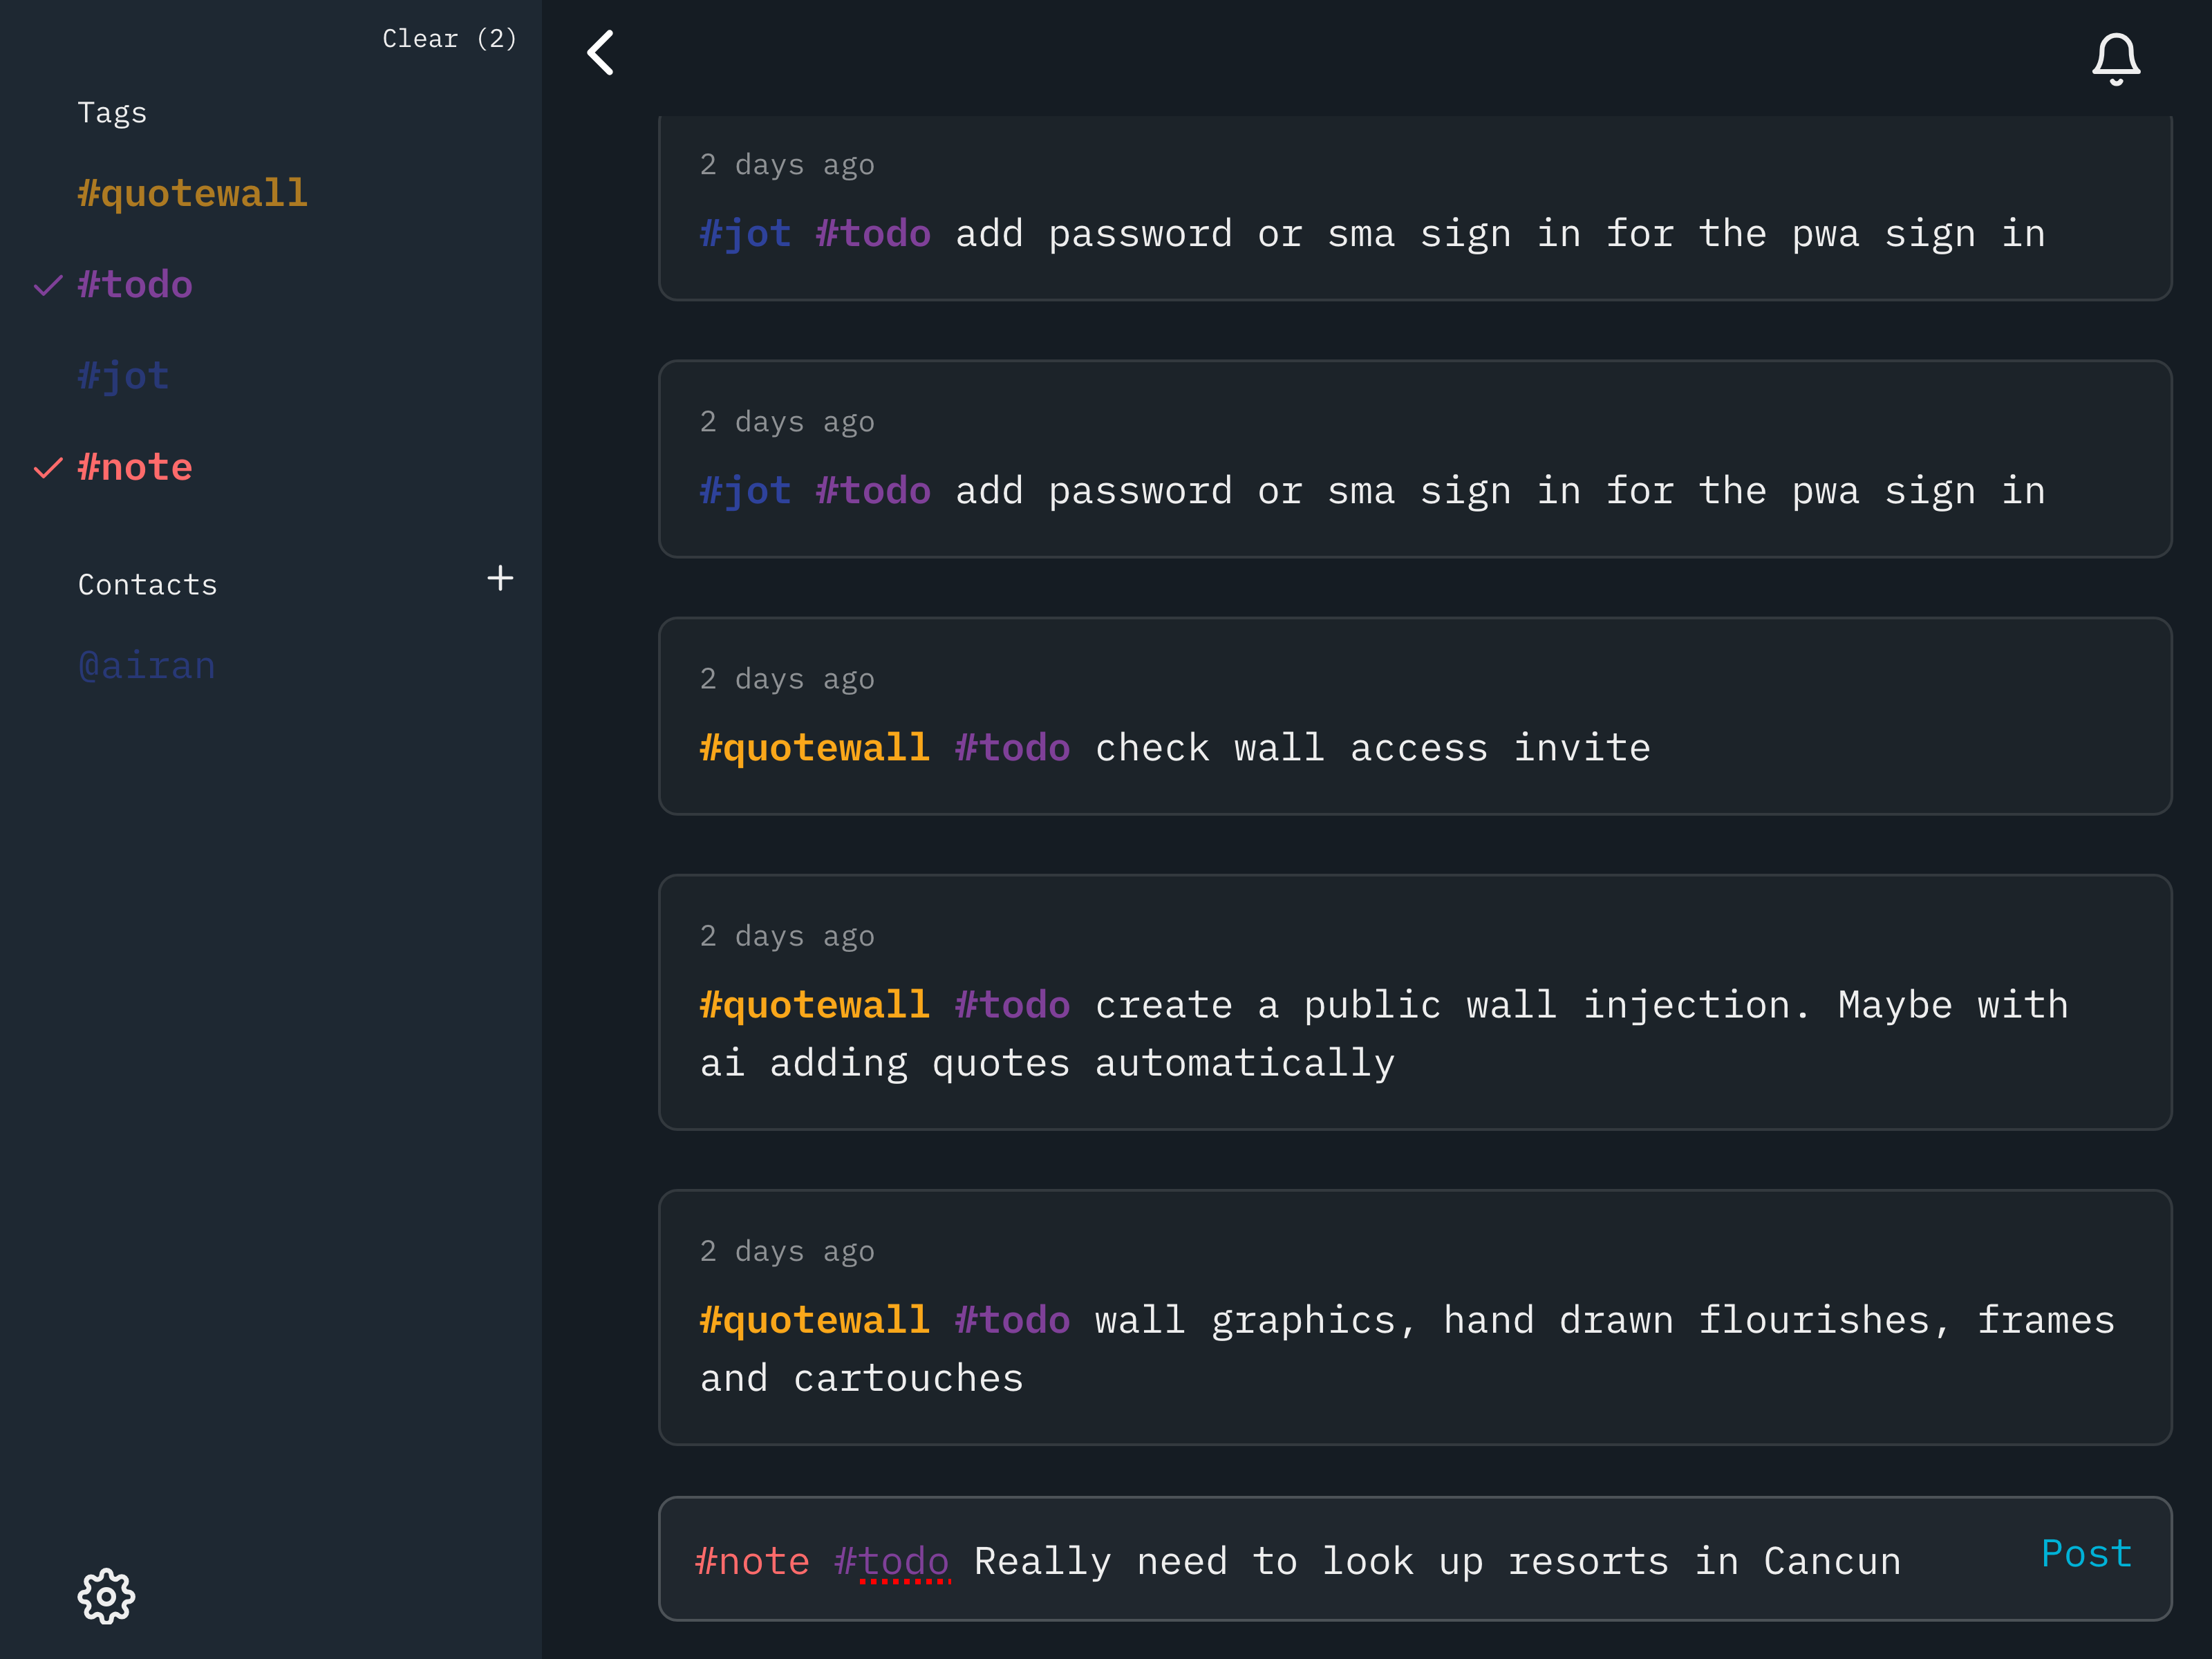2212x1659 pixels.
Task: Click #quotewall tag in wall graphics note
Action: point(814,1320)
